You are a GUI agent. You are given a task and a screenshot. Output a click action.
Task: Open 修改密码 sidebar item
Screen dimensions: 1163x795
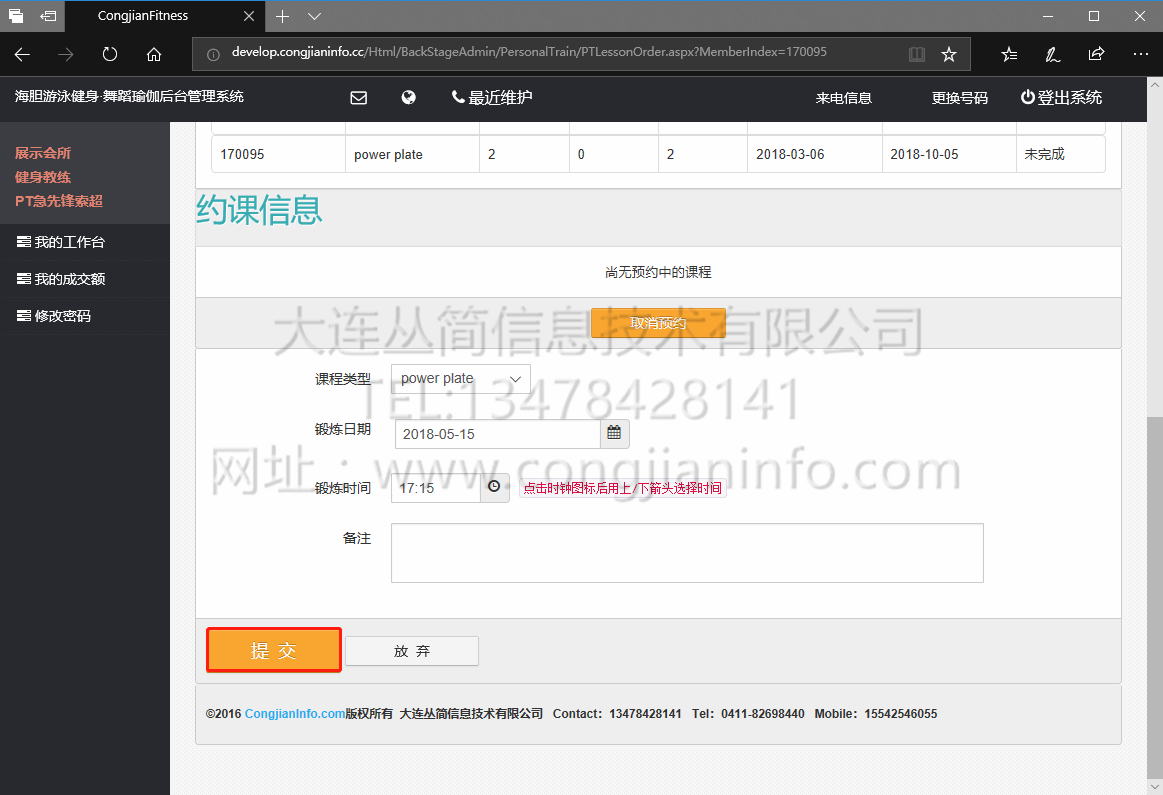(85, 316)
